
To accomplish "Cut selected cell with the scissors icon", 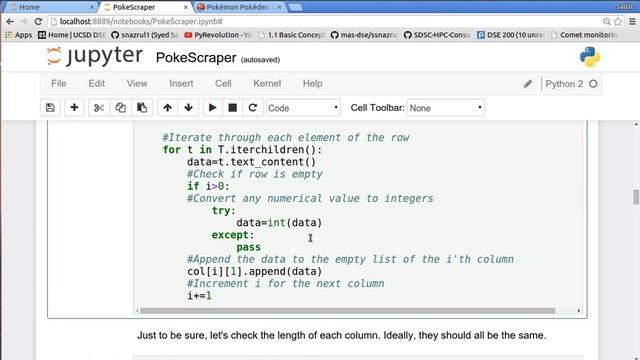I will coord(99,108).
